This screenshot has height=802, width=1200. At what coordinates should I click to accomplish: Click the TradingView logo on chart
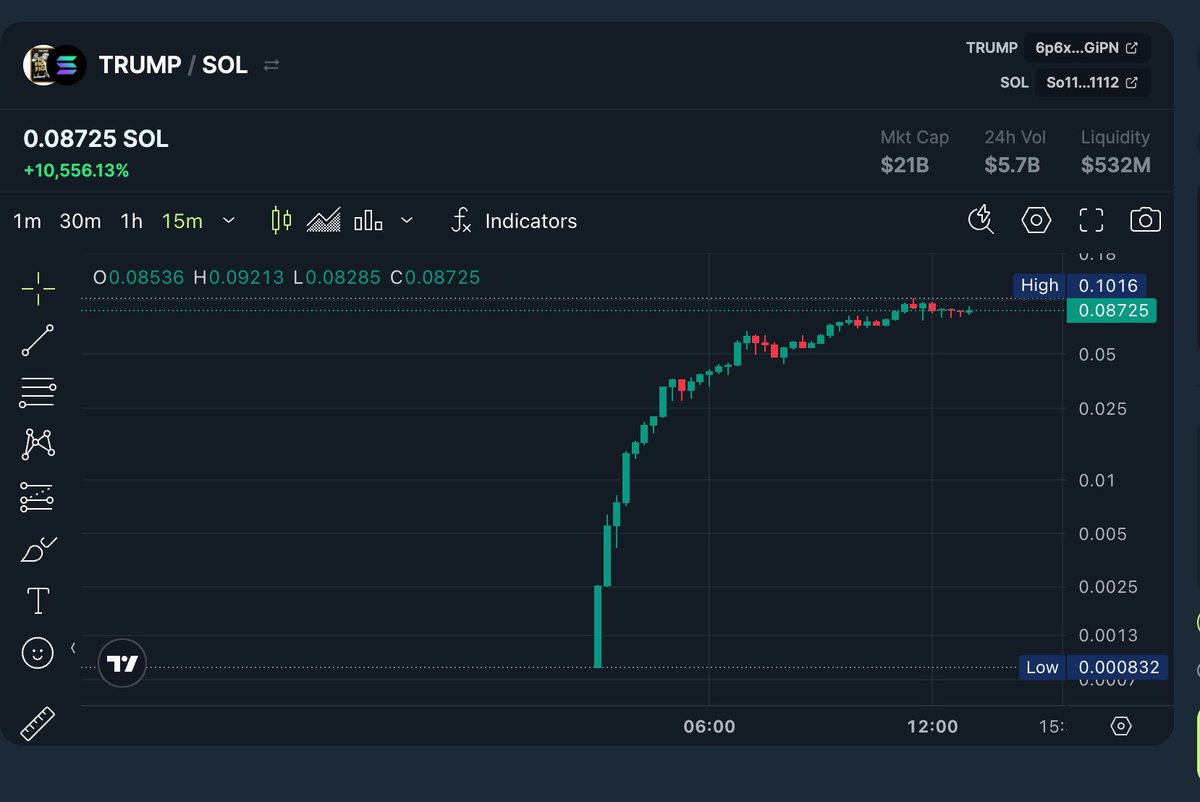123,663
